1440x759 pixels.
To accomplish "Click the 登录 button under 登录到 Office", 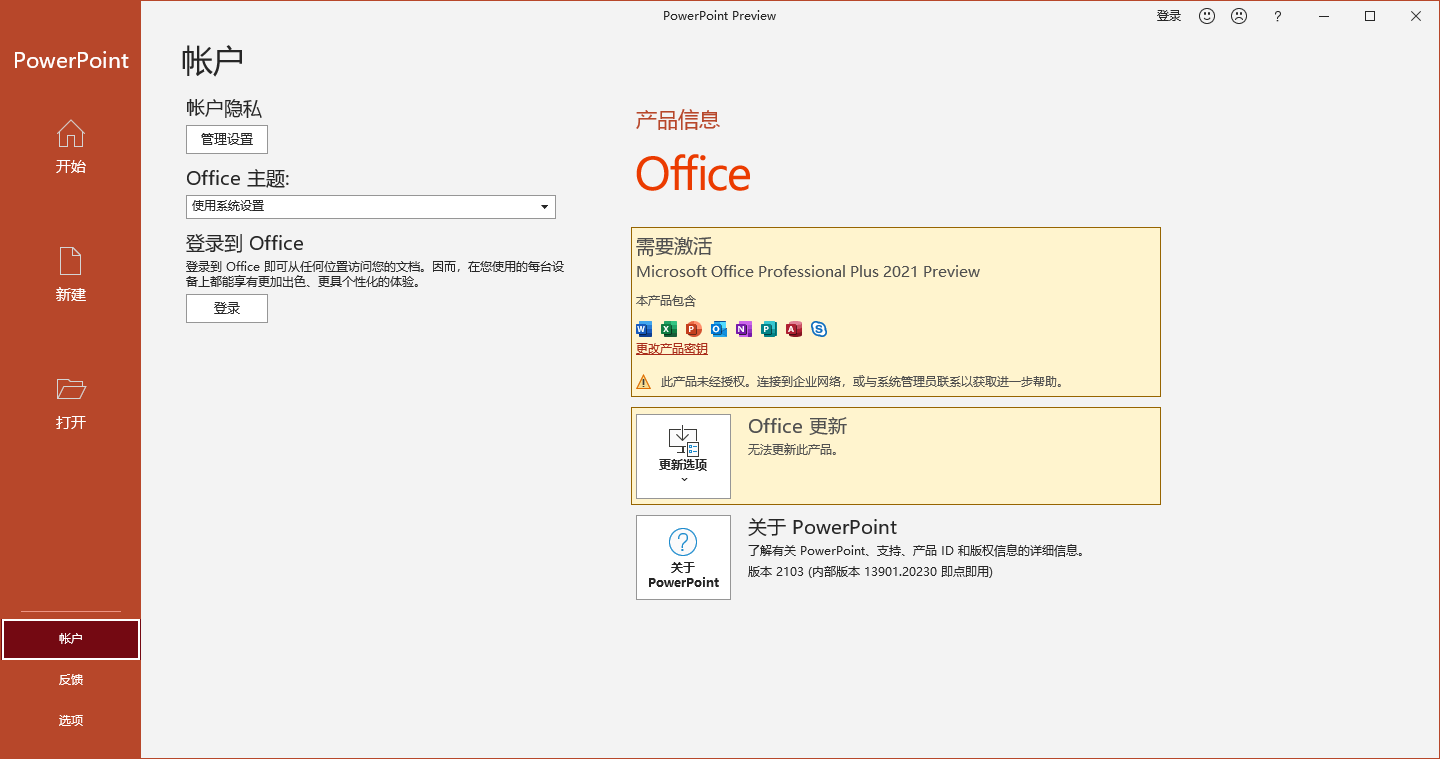I will (226, 308).
